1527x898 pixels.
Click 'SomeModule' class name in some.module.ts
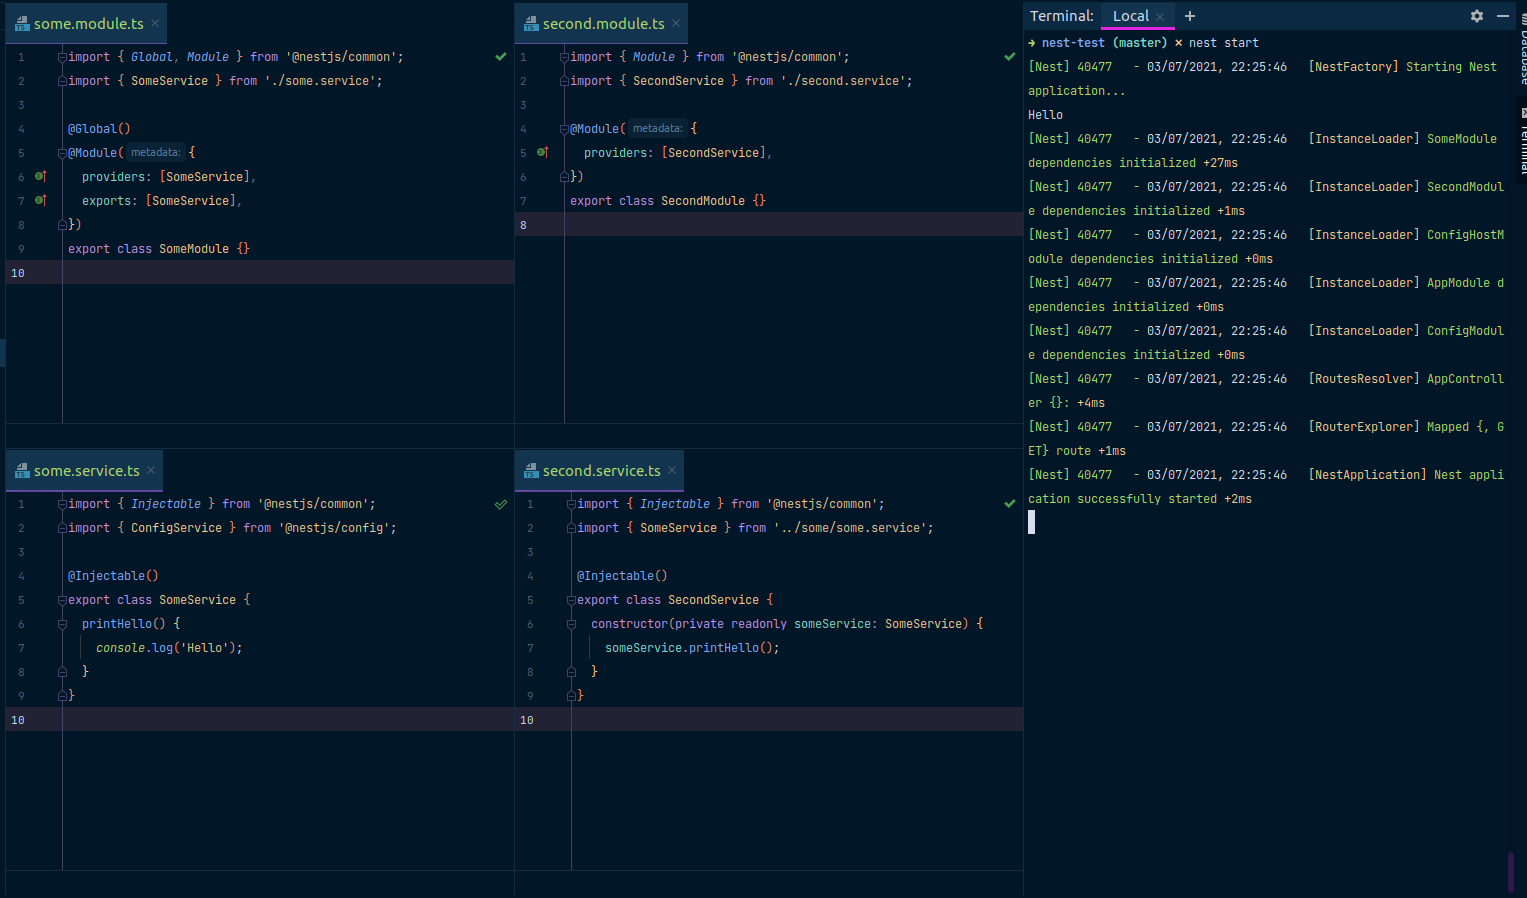[194, 249]
